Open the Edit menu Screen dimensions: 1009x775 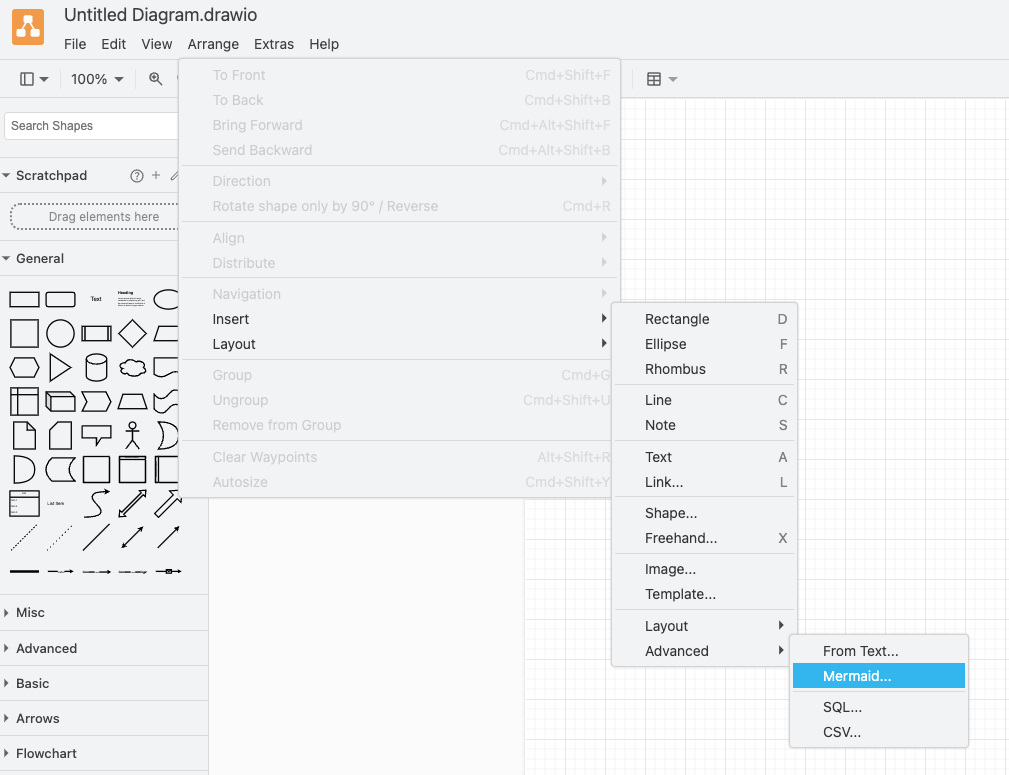(113, 44)
